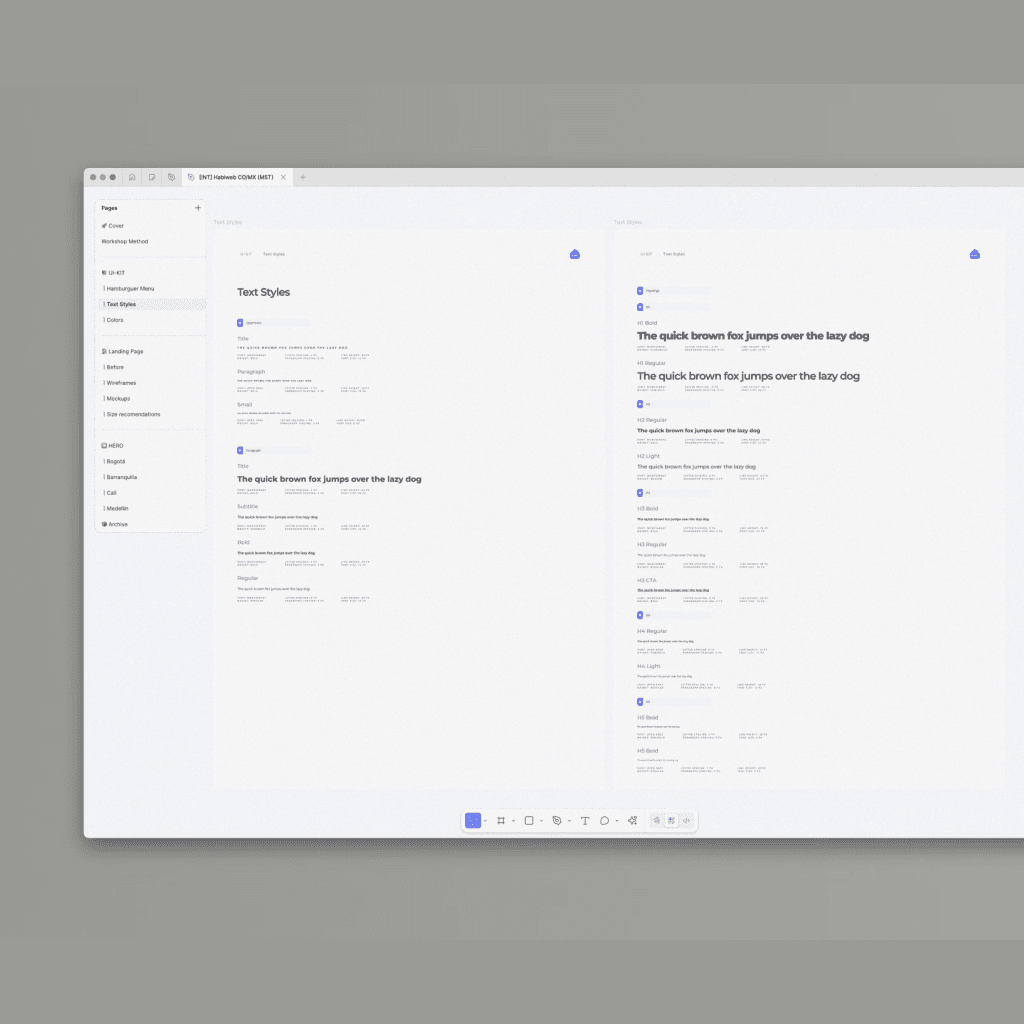Expand the Pen tool dropdown arrow

pos(569,821)
